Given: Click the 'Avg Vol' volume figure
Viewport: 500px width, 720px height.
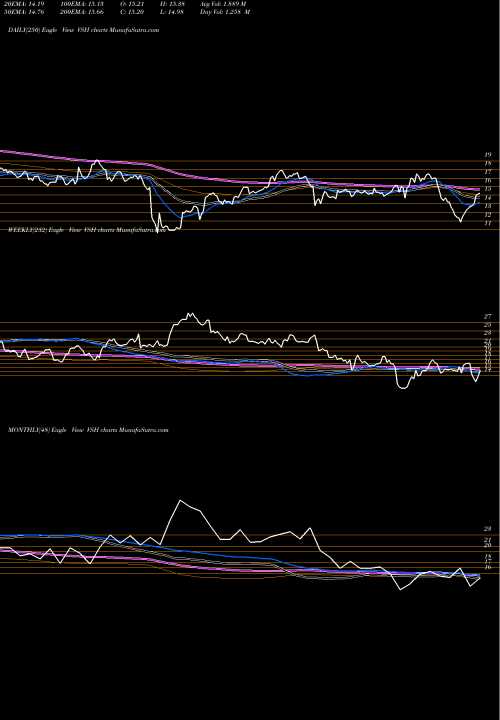Looking at the screenshot, I should coord(223,4).
